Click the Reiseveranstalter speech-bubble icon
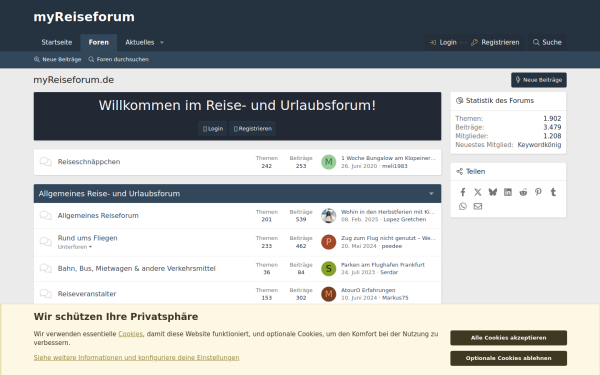The width and height of the screenshot is (600, 375). (x=46, y=294)
